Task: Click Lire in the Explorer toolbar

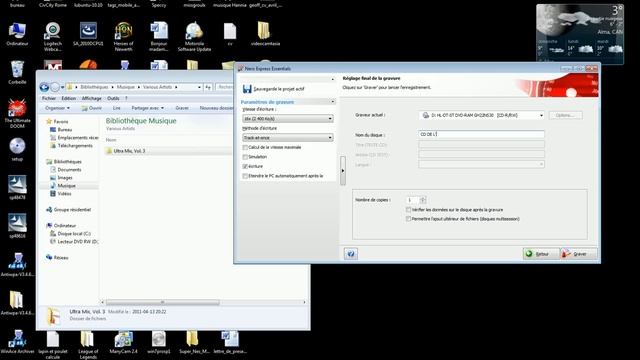Action: tap(117, 108)
